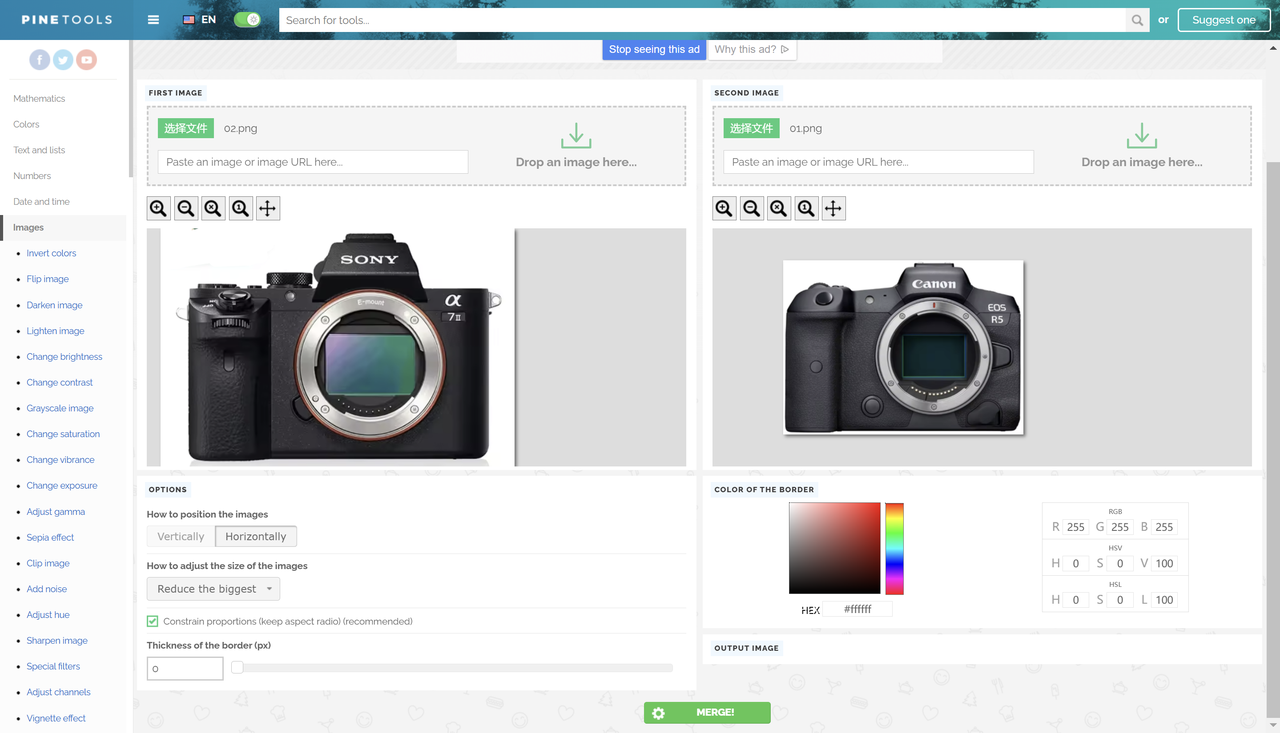Click the RGB red value field
Image resolution: width=1280 pixels, height=733 pixels.
(x=1076, y=527)
